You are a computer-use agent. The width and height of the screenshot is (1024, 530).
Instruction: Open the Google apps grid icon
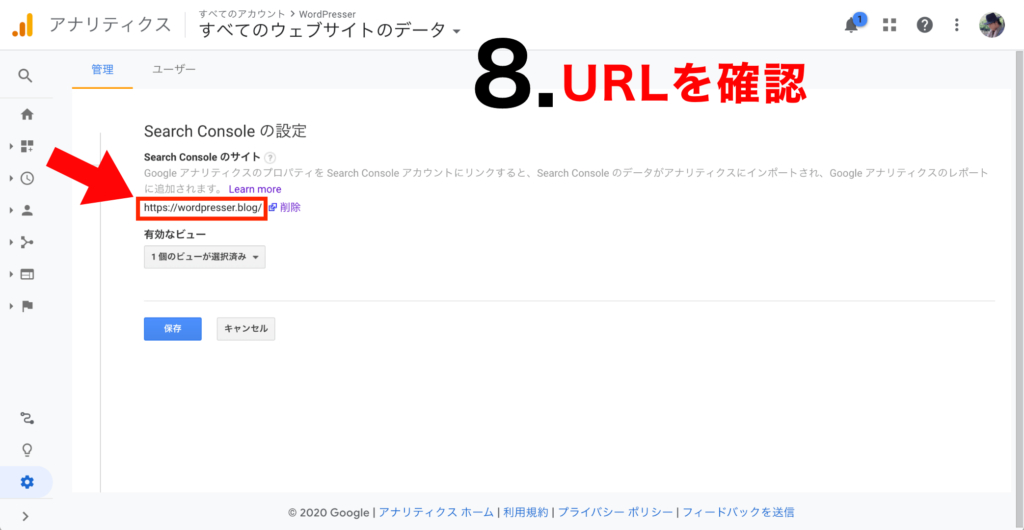coord(889,25)
